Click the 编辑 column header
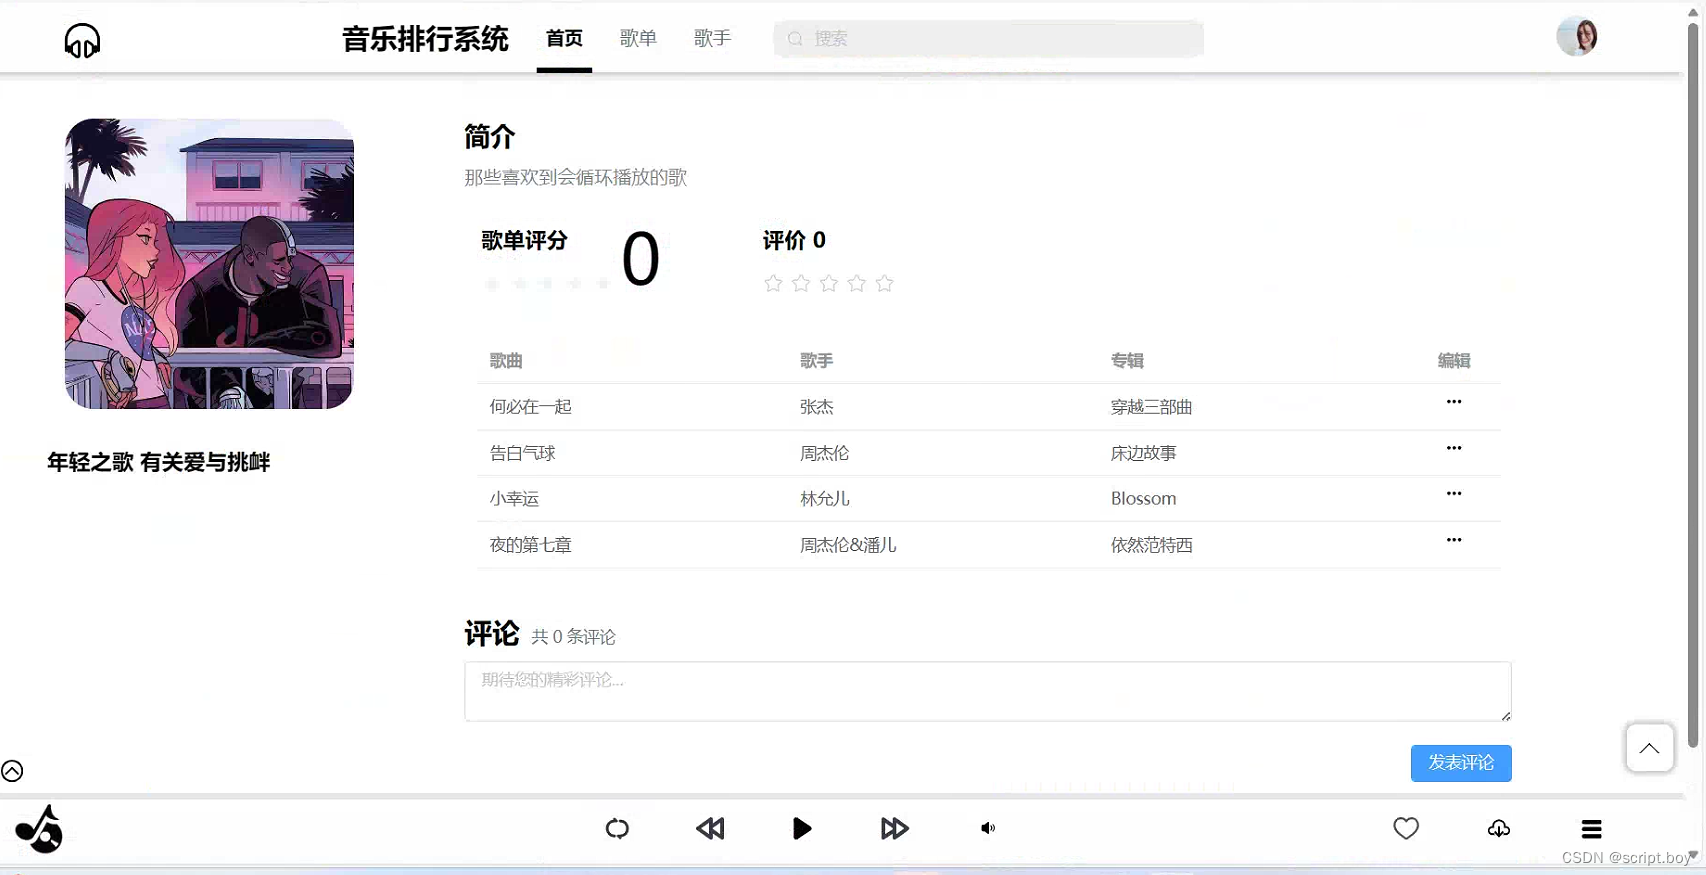The image size is (1706, 875). coord(1454,361)
